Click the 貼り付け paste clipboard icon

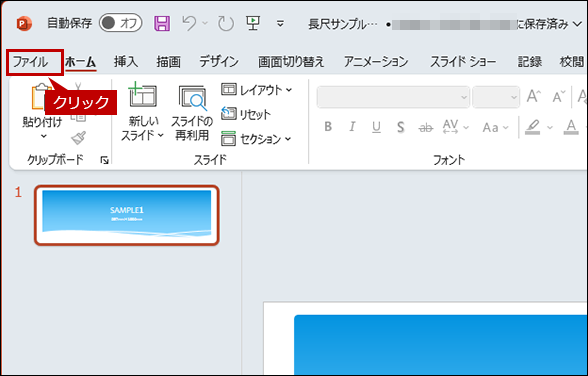(38, 97)
